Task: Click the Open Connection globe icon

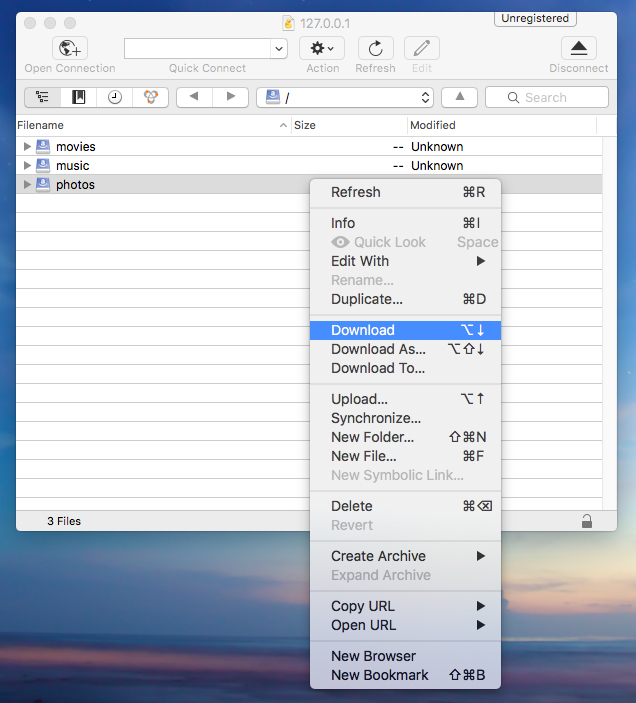Action: click(x=69, y=48)
